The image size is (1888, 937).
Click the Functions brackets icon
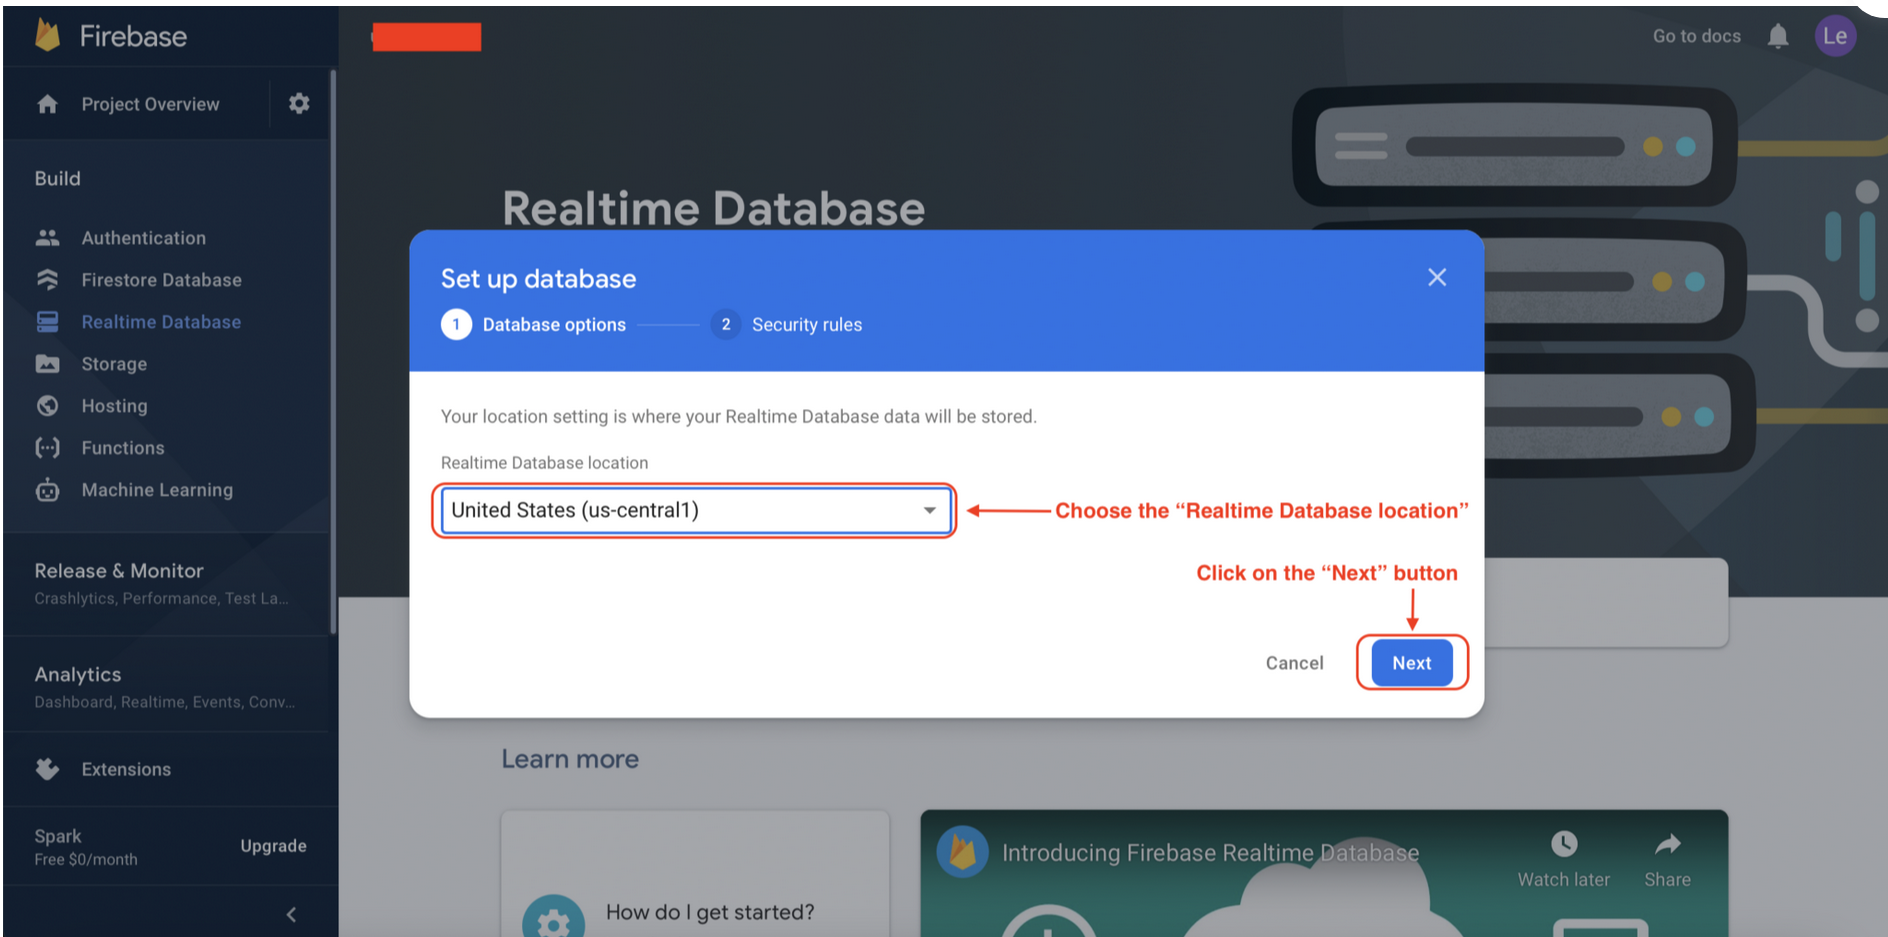(47, 448)
